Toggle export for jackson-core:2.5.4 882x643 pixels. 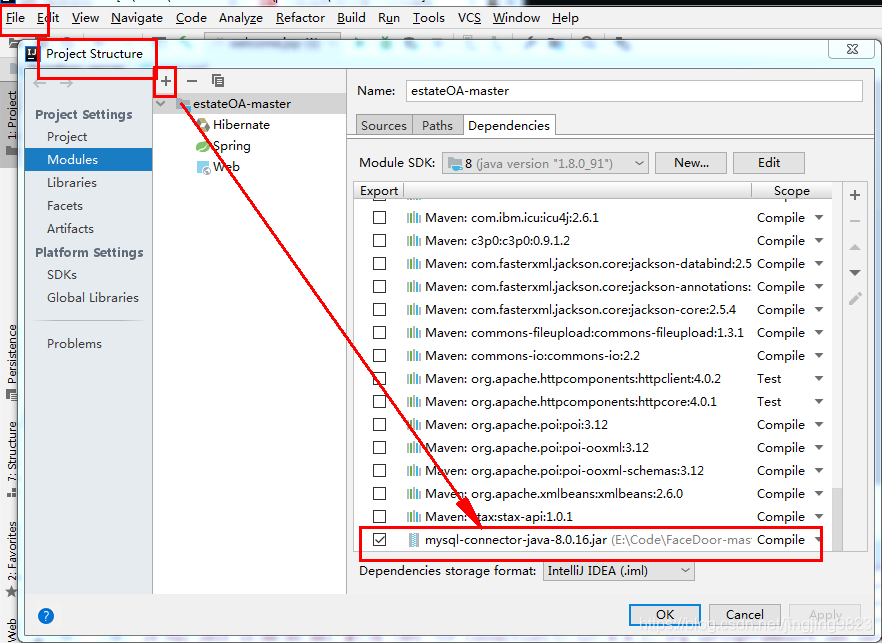(x=380, y=310)
